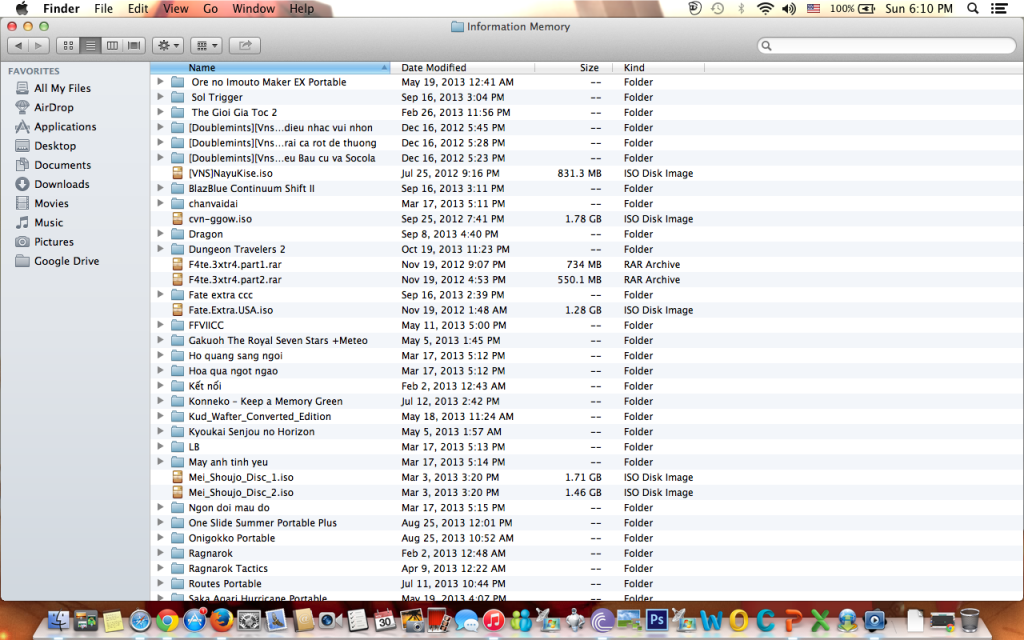Open Microsoft Excel from the Dock
Image resolution: width=1024 pixels, height=640 pixels.
820,620
